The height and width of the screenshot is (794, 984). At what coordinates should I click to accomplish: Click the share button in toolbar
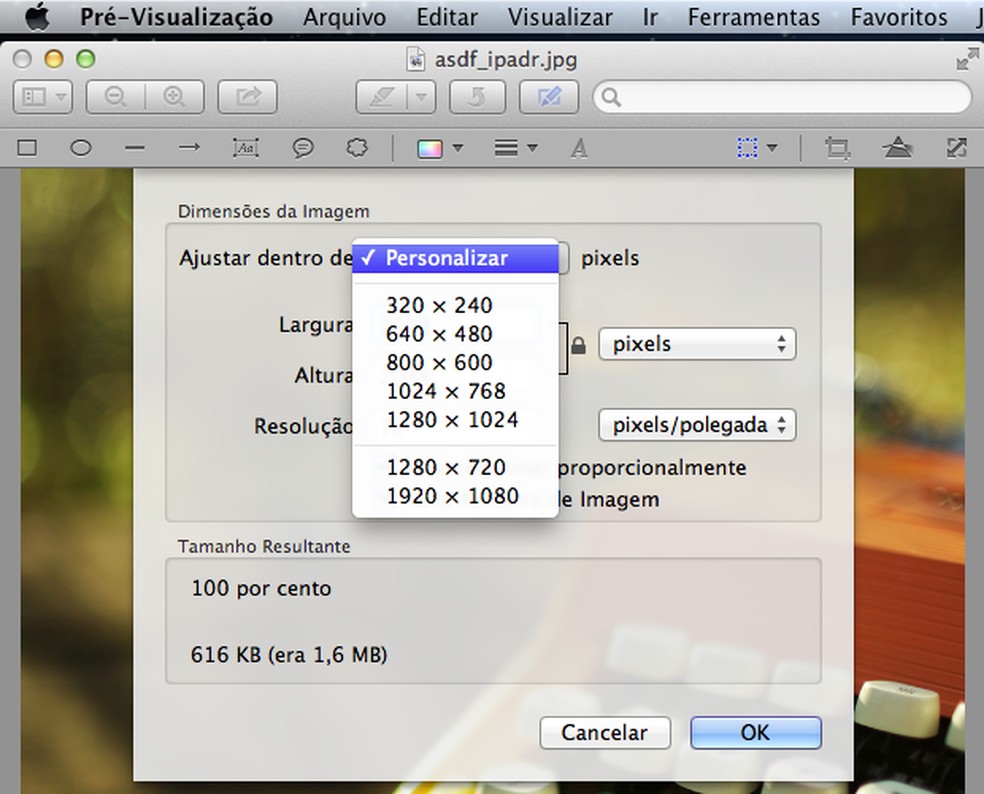coord(247,97)
